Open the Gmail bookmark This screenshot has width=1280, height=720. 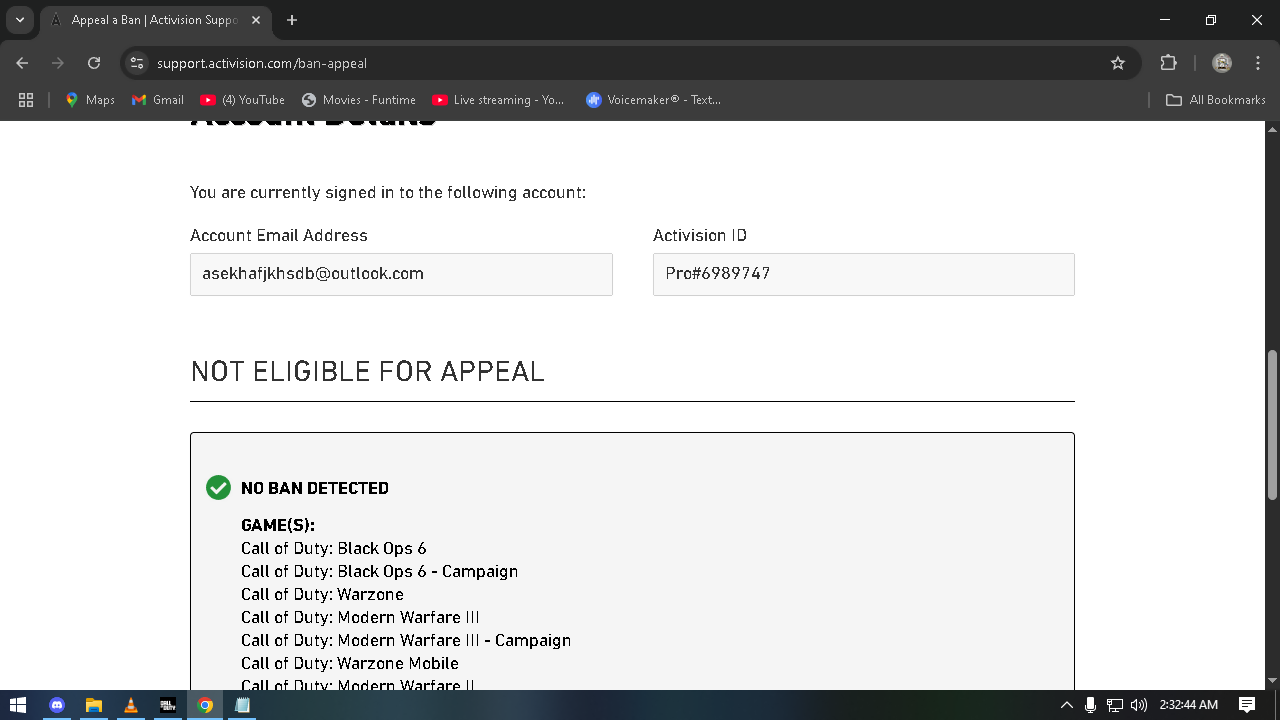[158, 100]
